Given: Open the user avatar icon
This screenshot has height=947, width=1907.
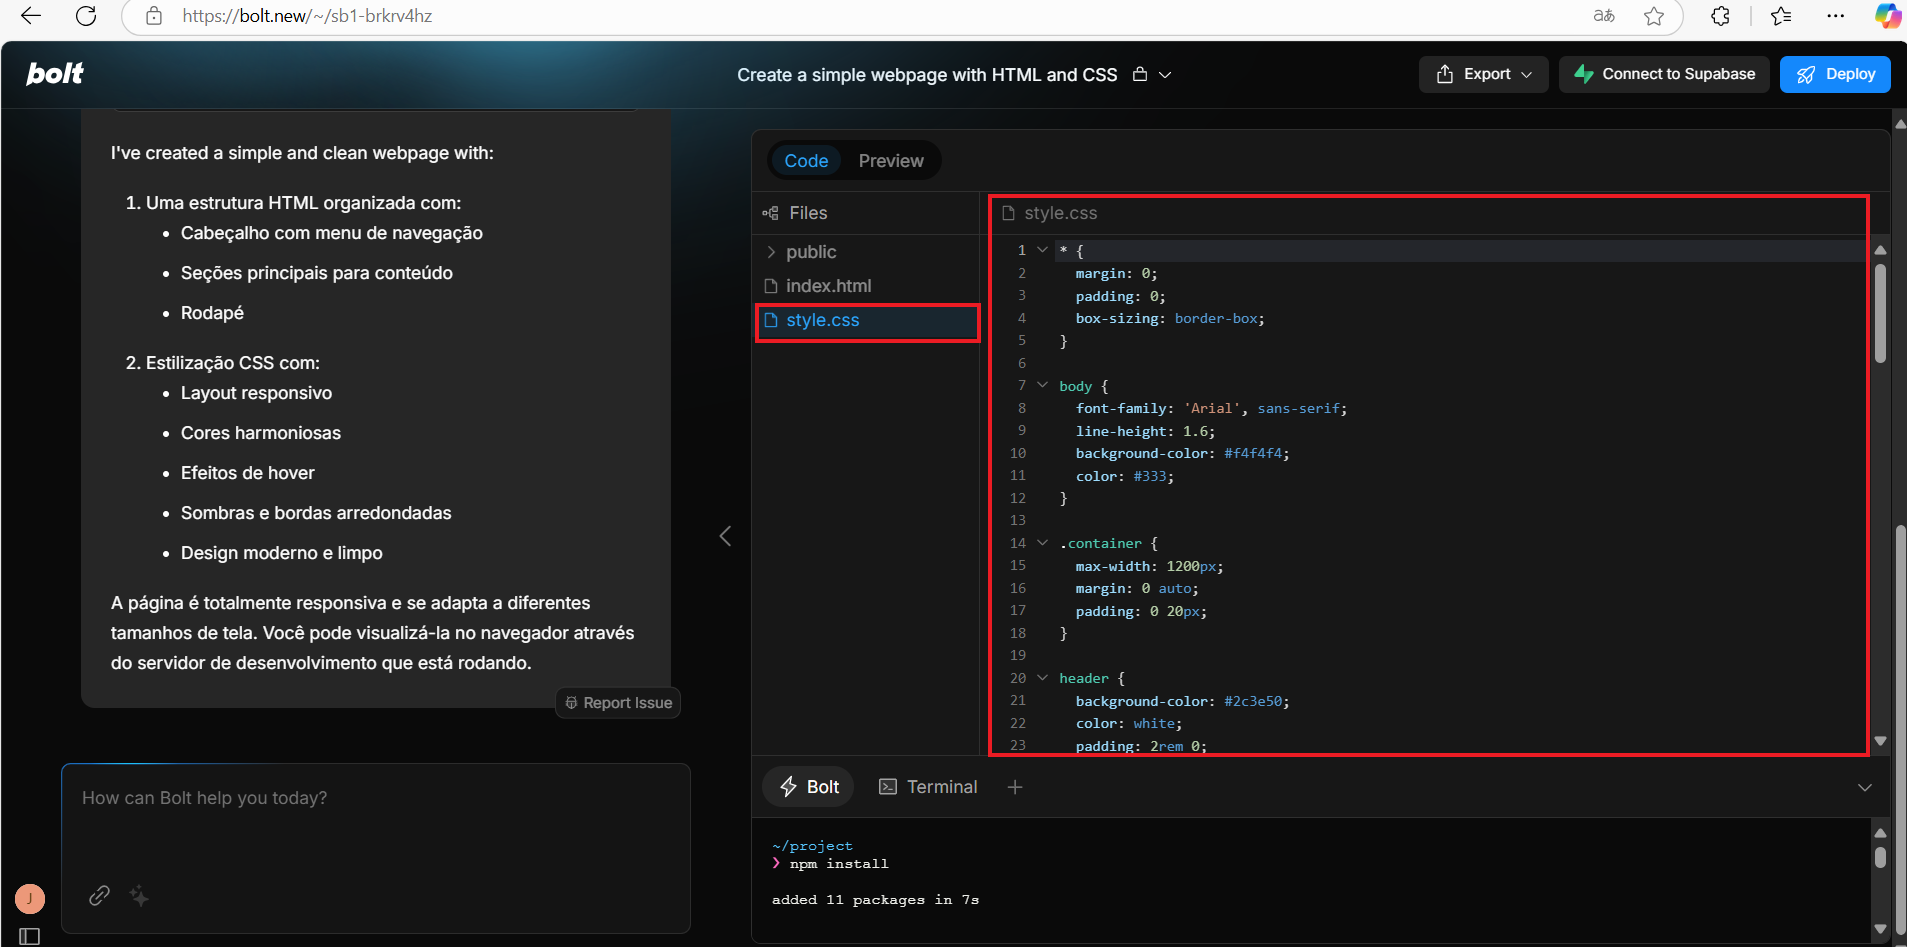Looking at the screenshot, I should [x=30, y=899].
